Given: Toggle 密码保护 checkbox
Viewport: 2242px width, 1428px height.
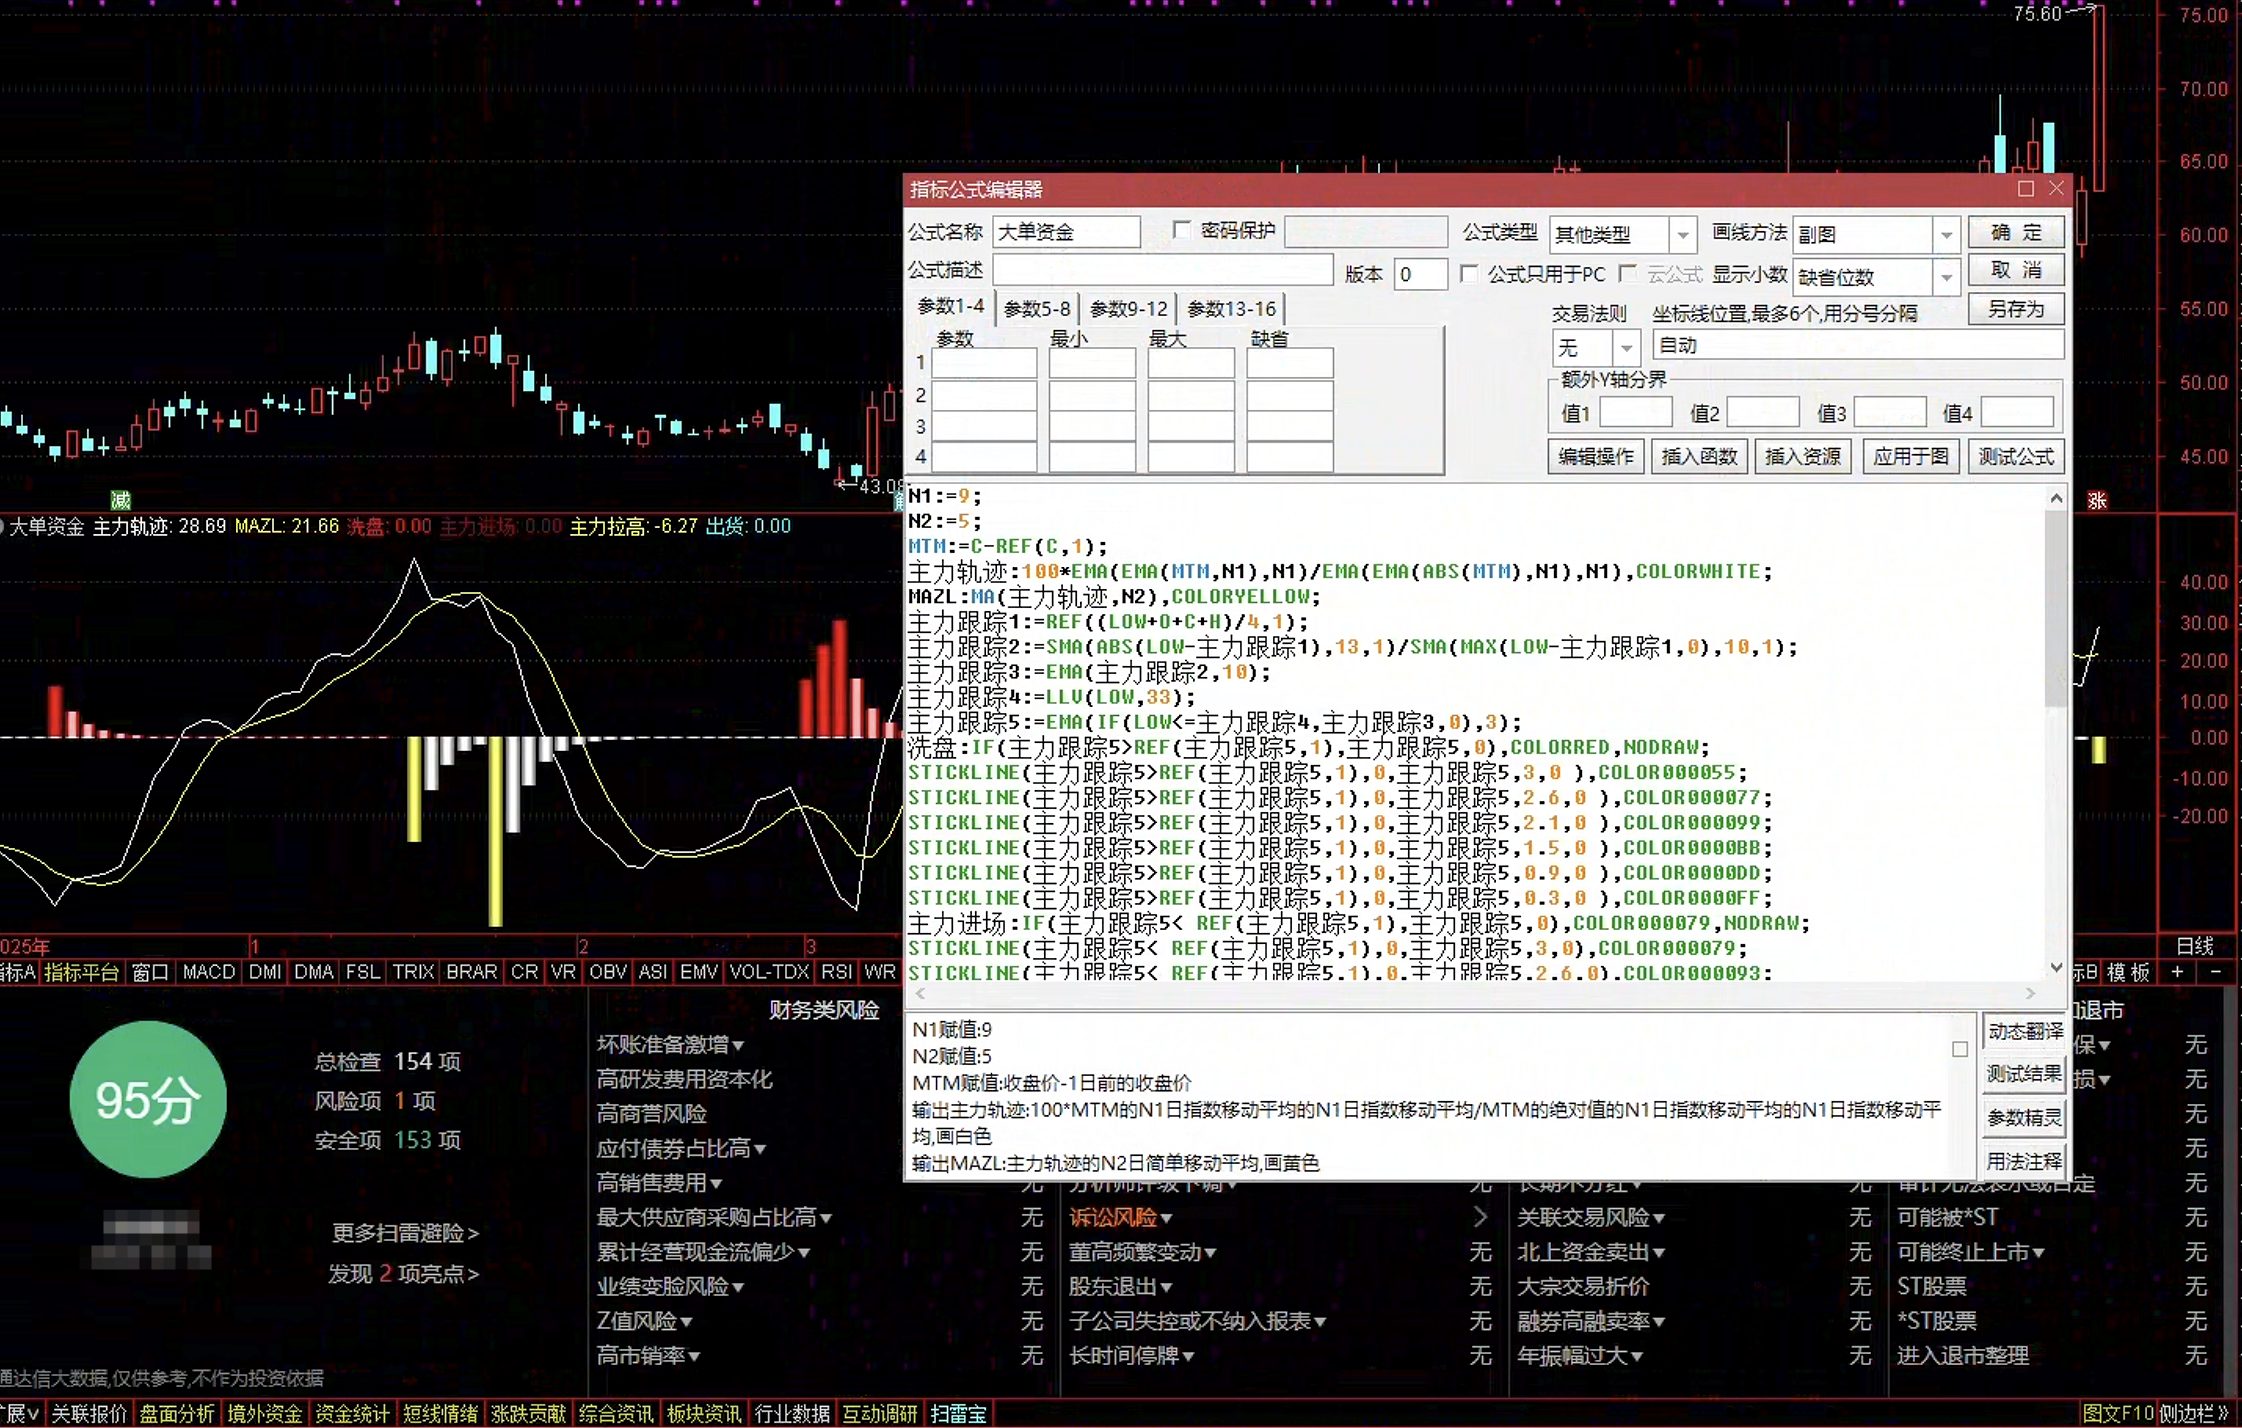Looking at the screenshot, I should 1181,230.
